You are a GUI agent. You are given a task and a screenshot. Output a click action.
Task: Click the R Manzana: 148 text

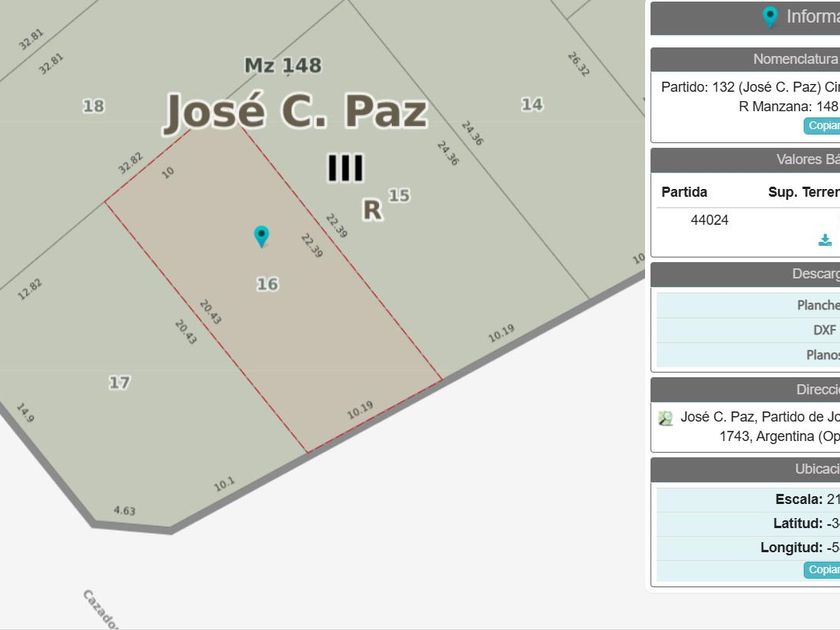pos(788,107)
